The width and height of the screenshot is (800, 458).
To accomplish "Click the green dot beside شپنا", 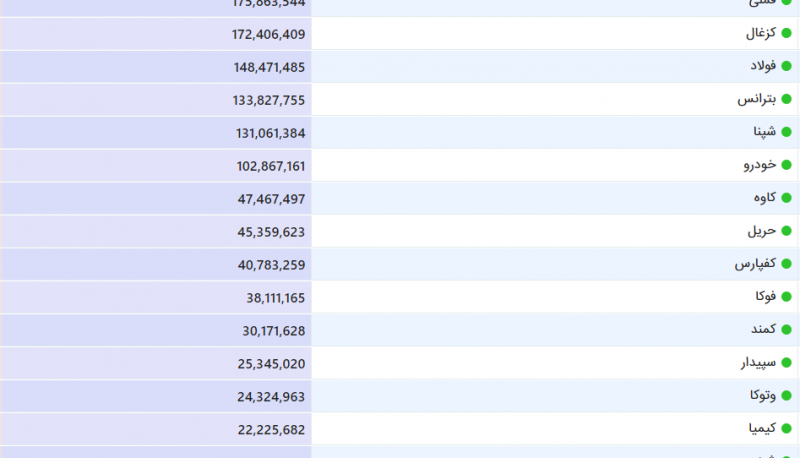I will tap(786, 132).
